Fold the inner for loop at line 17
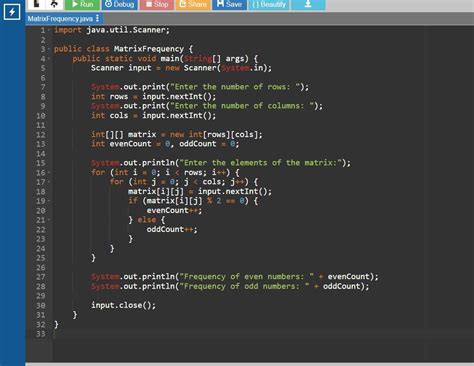 pos(49,182)
